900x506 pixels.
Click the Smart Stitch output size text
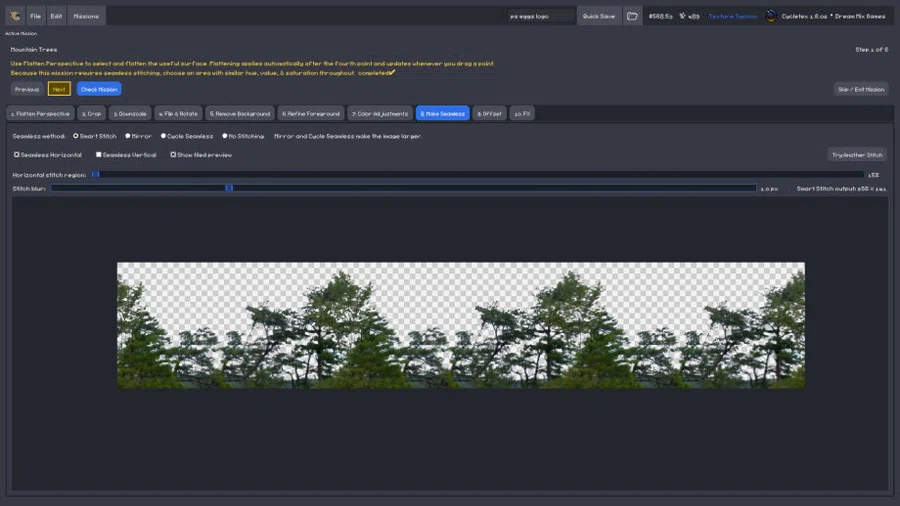(841, 189)
